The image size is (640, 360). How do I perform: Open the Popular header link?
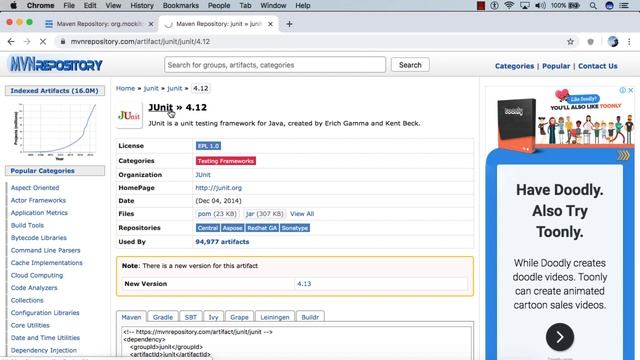[x=556, y=66]
